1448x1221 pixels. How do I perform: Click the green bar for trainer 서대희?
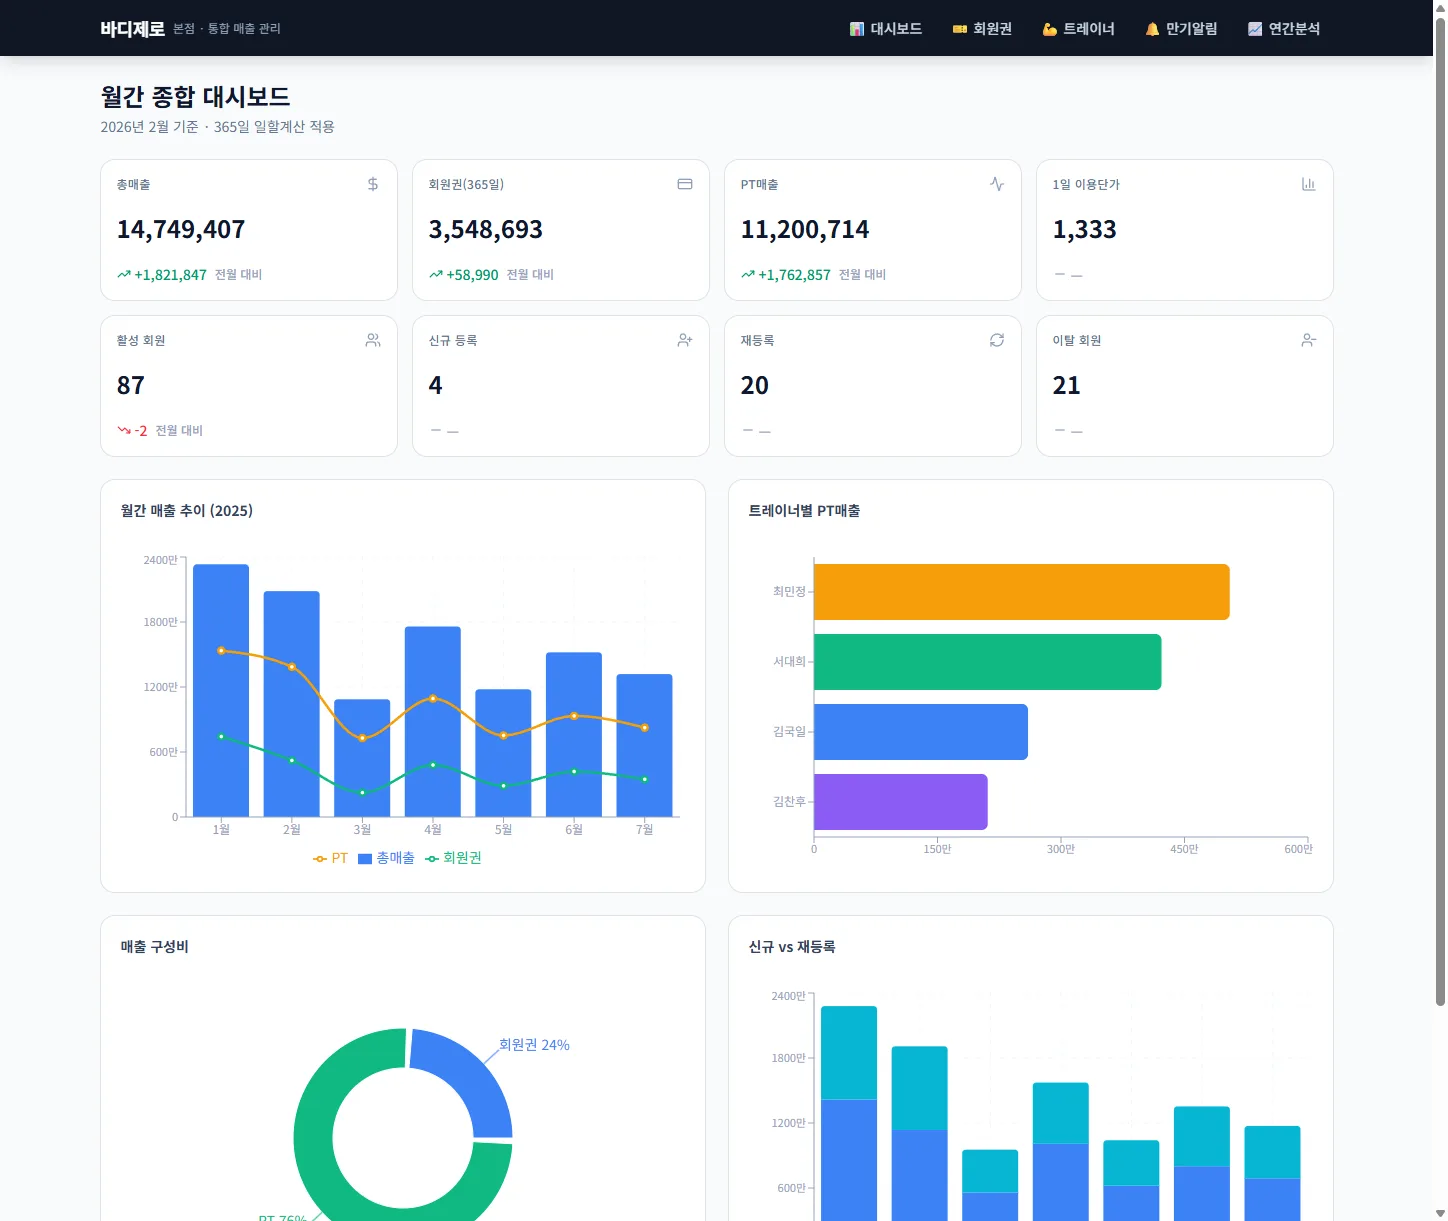coord(987,662)
